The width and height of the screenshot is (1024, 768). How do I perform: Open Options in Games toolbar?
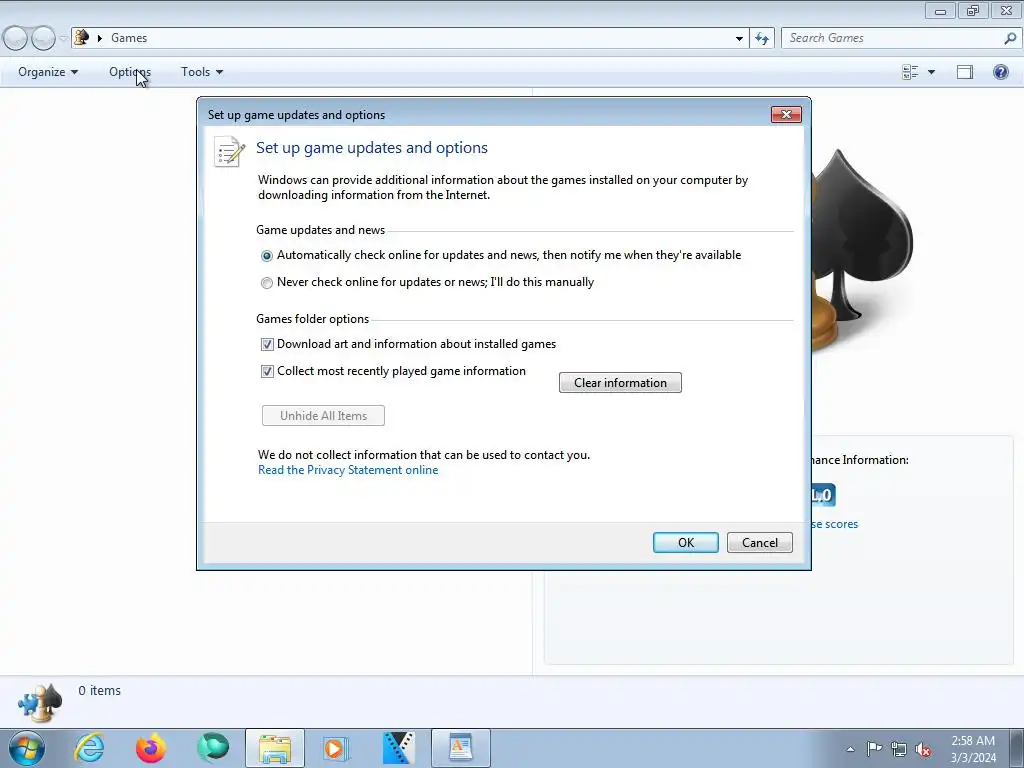130,72
